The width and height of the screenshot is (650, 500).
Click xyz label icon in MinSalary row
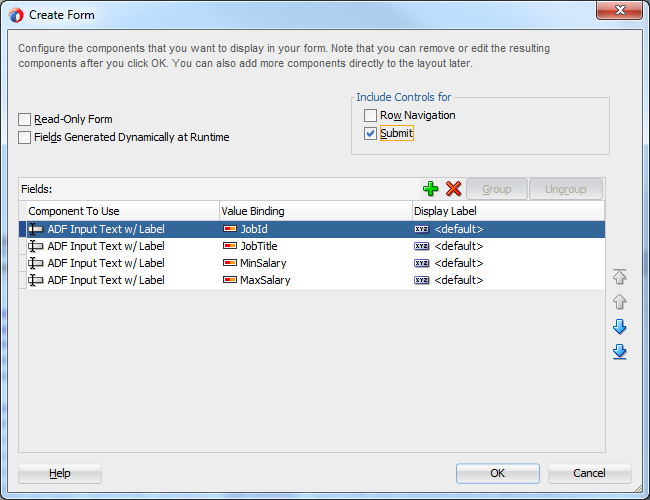coord(422,263)
